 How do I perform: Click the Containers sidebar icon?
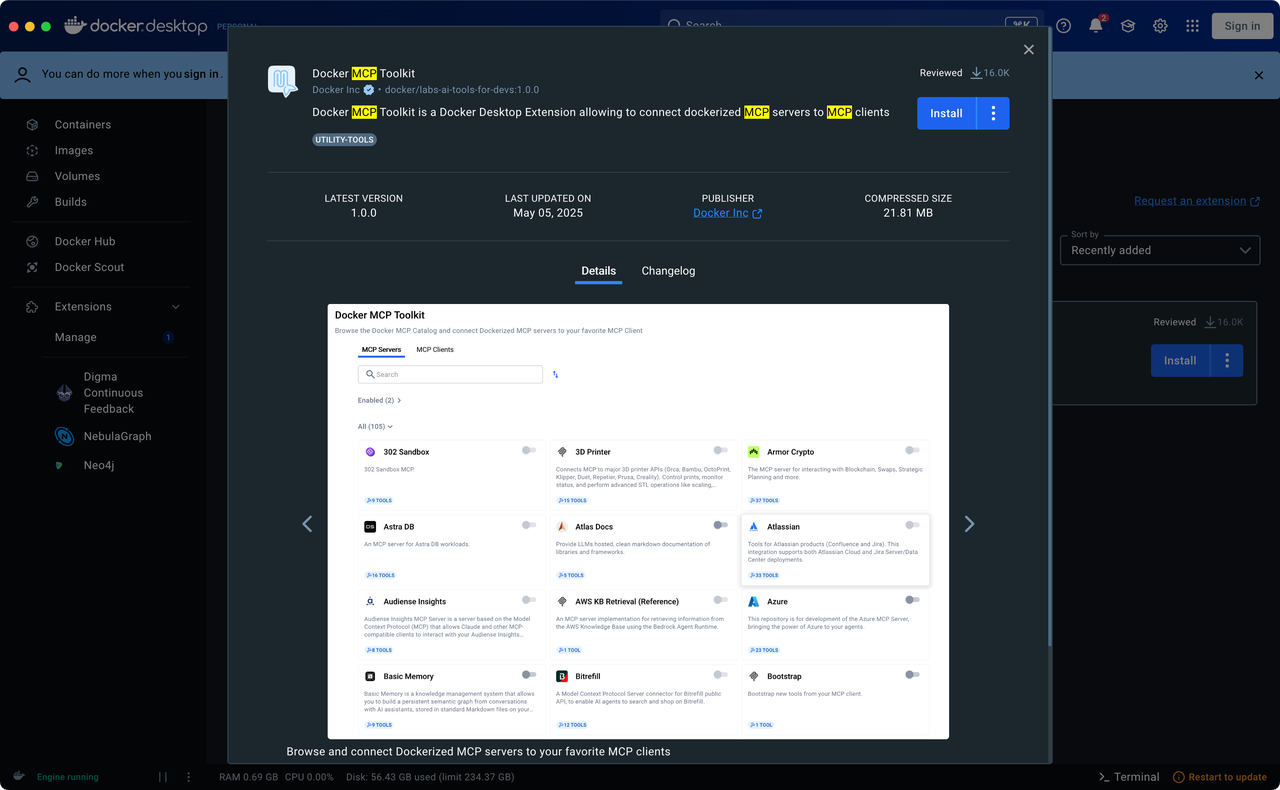[32, 125]
